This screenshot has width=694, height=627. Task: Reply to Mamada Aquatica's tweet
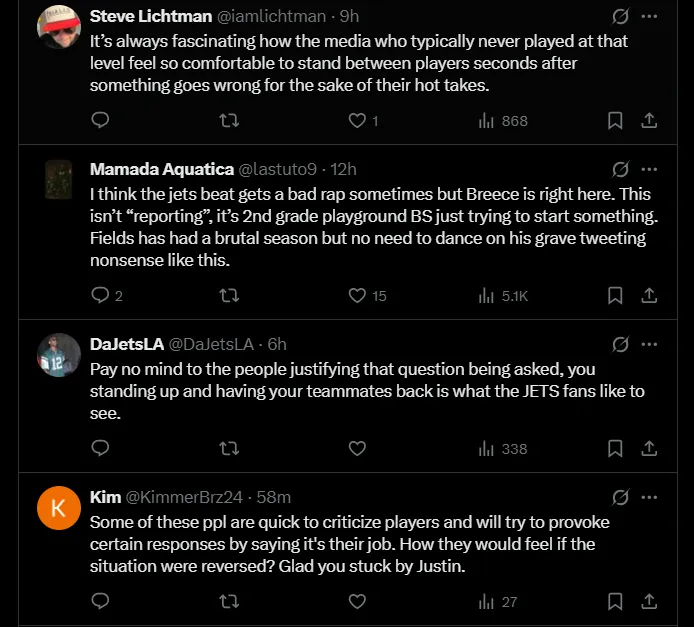100,296
